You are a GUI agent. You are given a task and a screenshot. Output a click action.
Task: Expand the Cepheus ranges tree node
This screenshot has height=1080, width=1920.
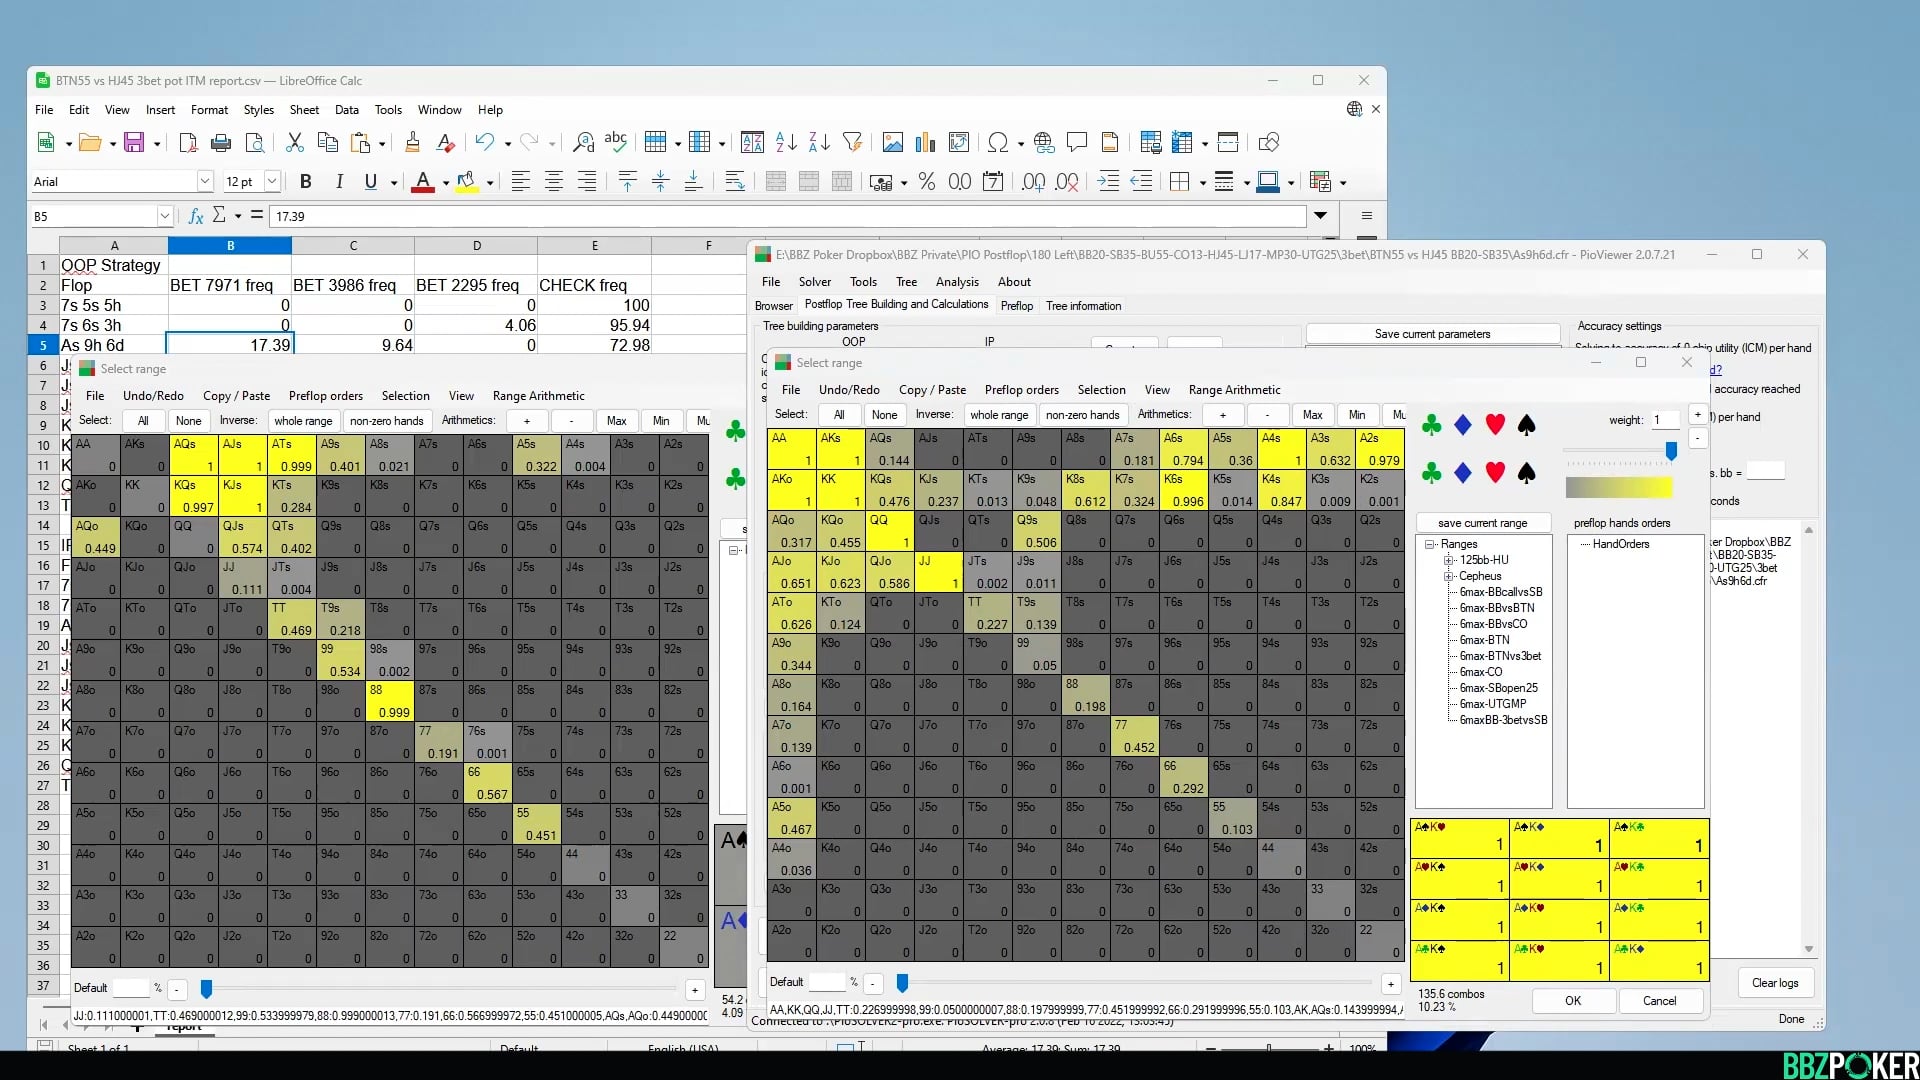[x=1448, y=576]
